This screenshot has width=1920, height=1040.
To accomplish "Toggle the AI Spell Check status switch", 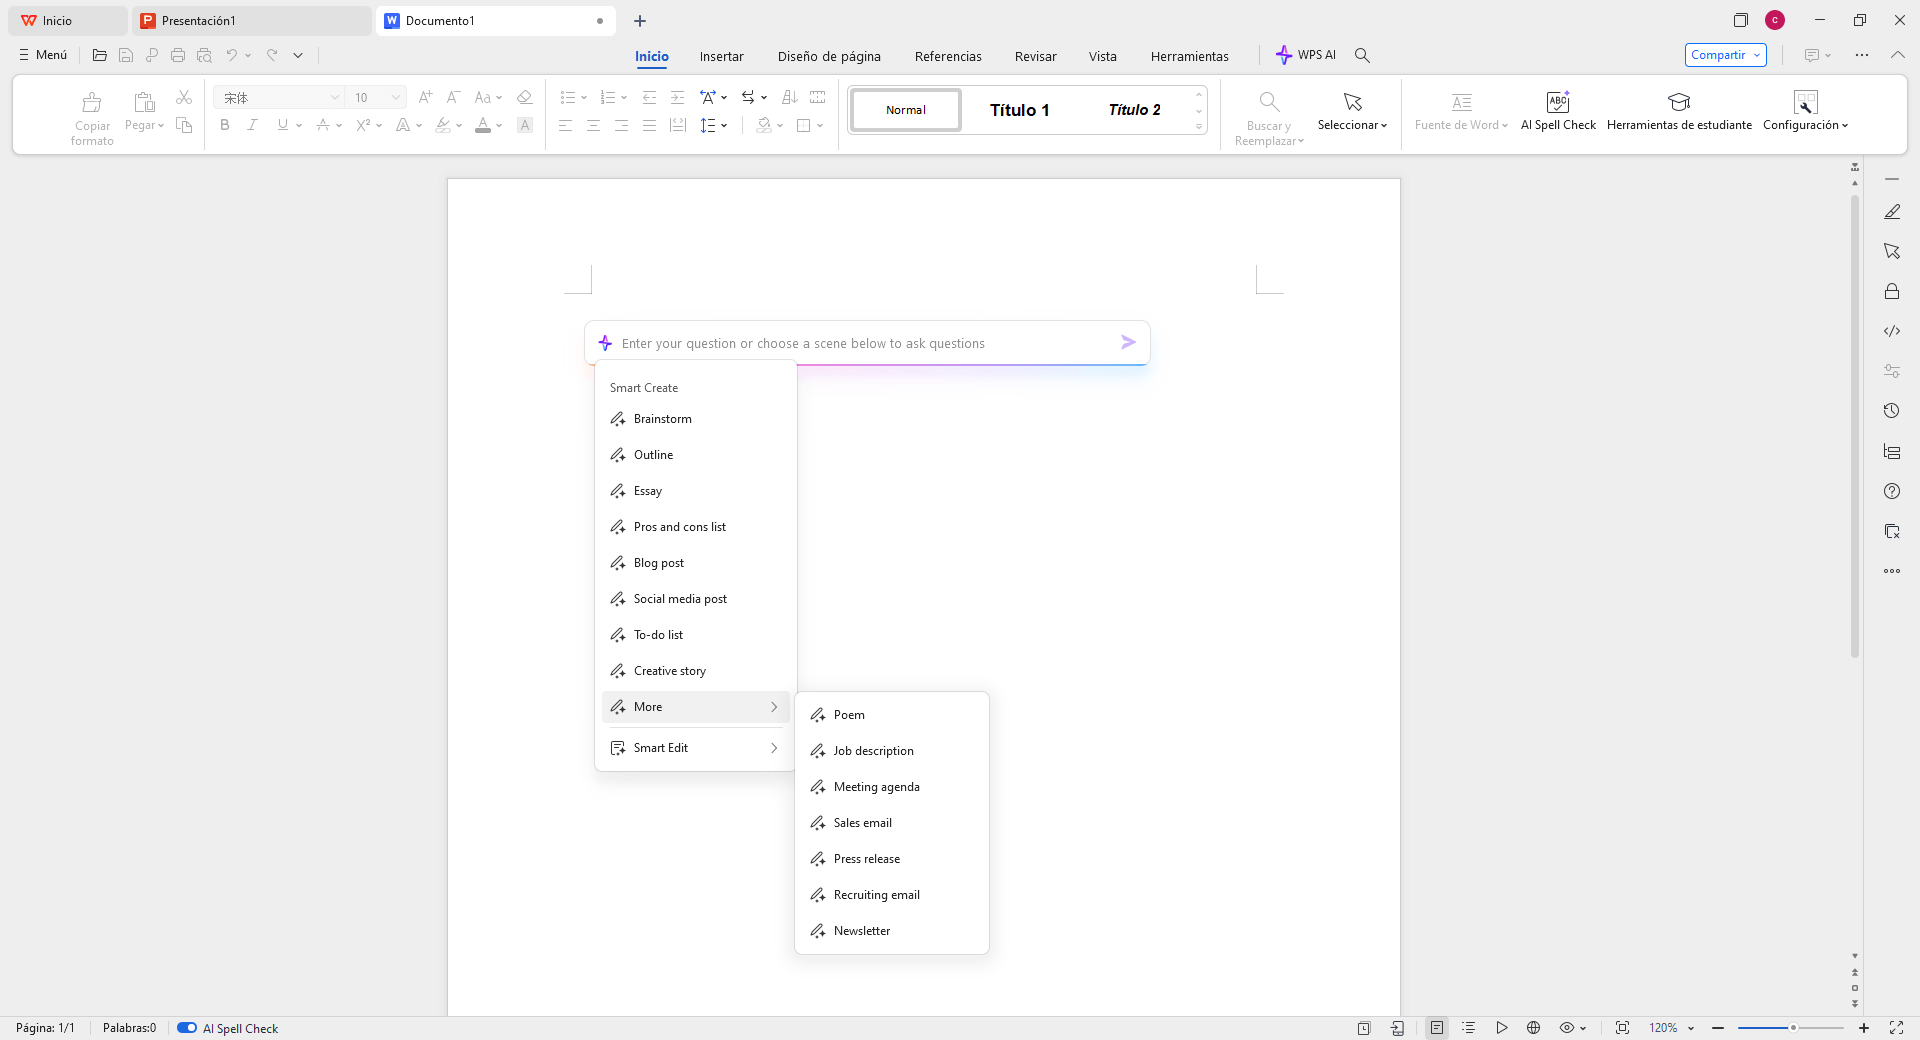I will coord(187,1028).
